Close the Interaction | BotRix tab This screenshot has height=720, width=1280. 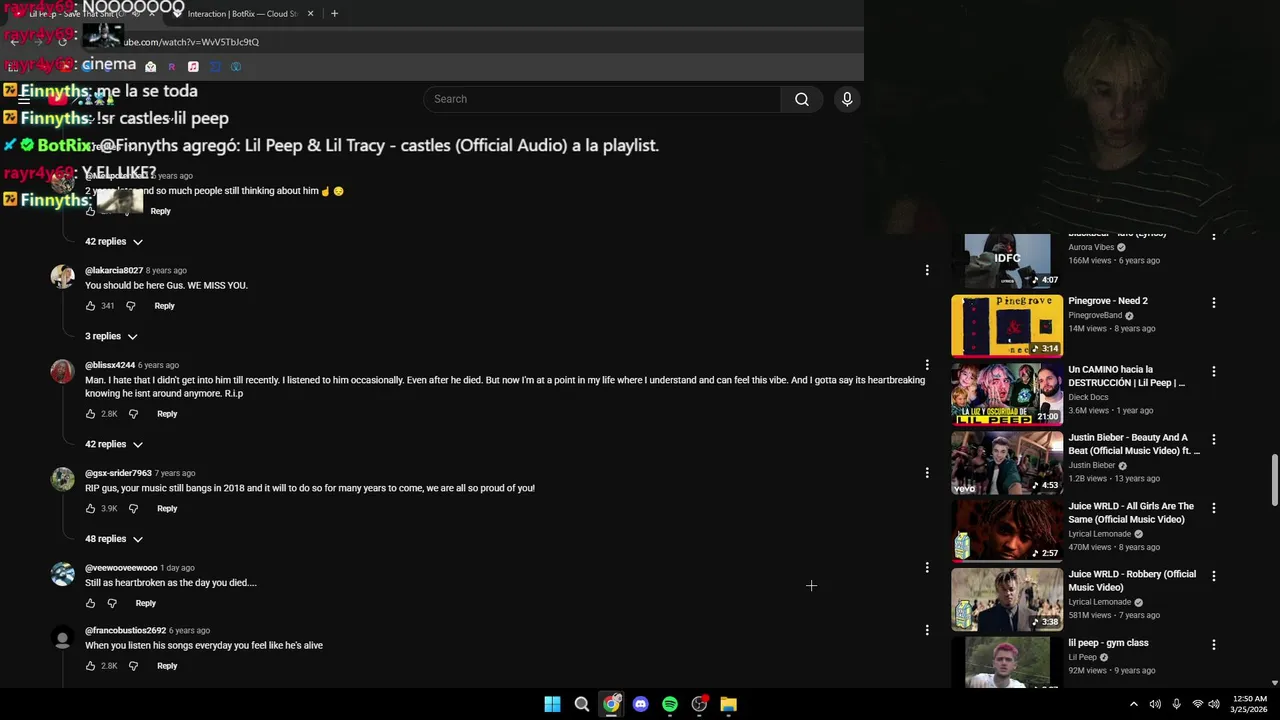coord(310,14)
